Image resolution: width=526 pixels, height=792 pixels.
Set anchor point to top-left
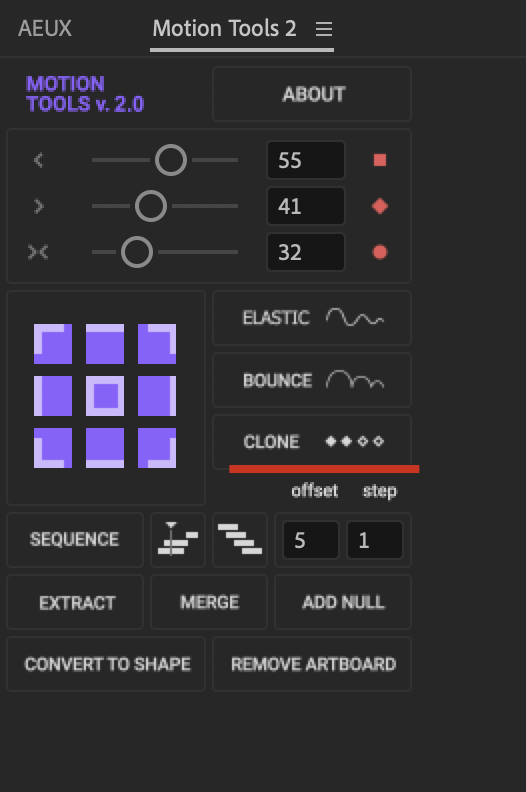point(53,344)
